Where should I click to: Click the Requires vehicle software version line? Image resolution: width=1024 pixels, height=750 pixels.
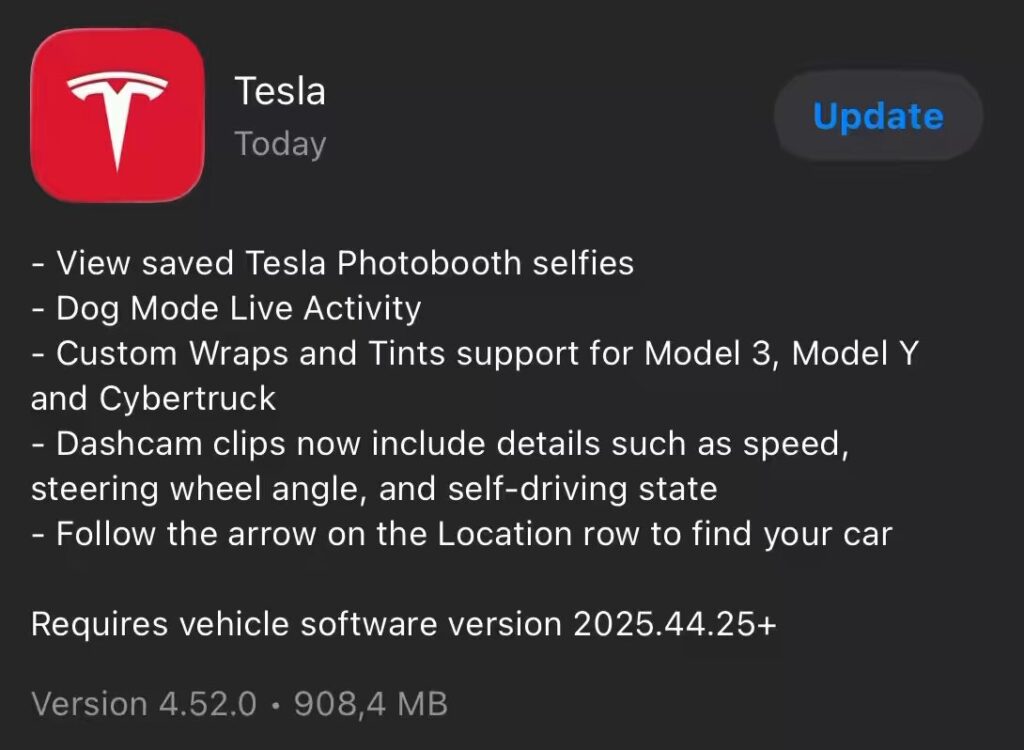(x=404, y=624)
